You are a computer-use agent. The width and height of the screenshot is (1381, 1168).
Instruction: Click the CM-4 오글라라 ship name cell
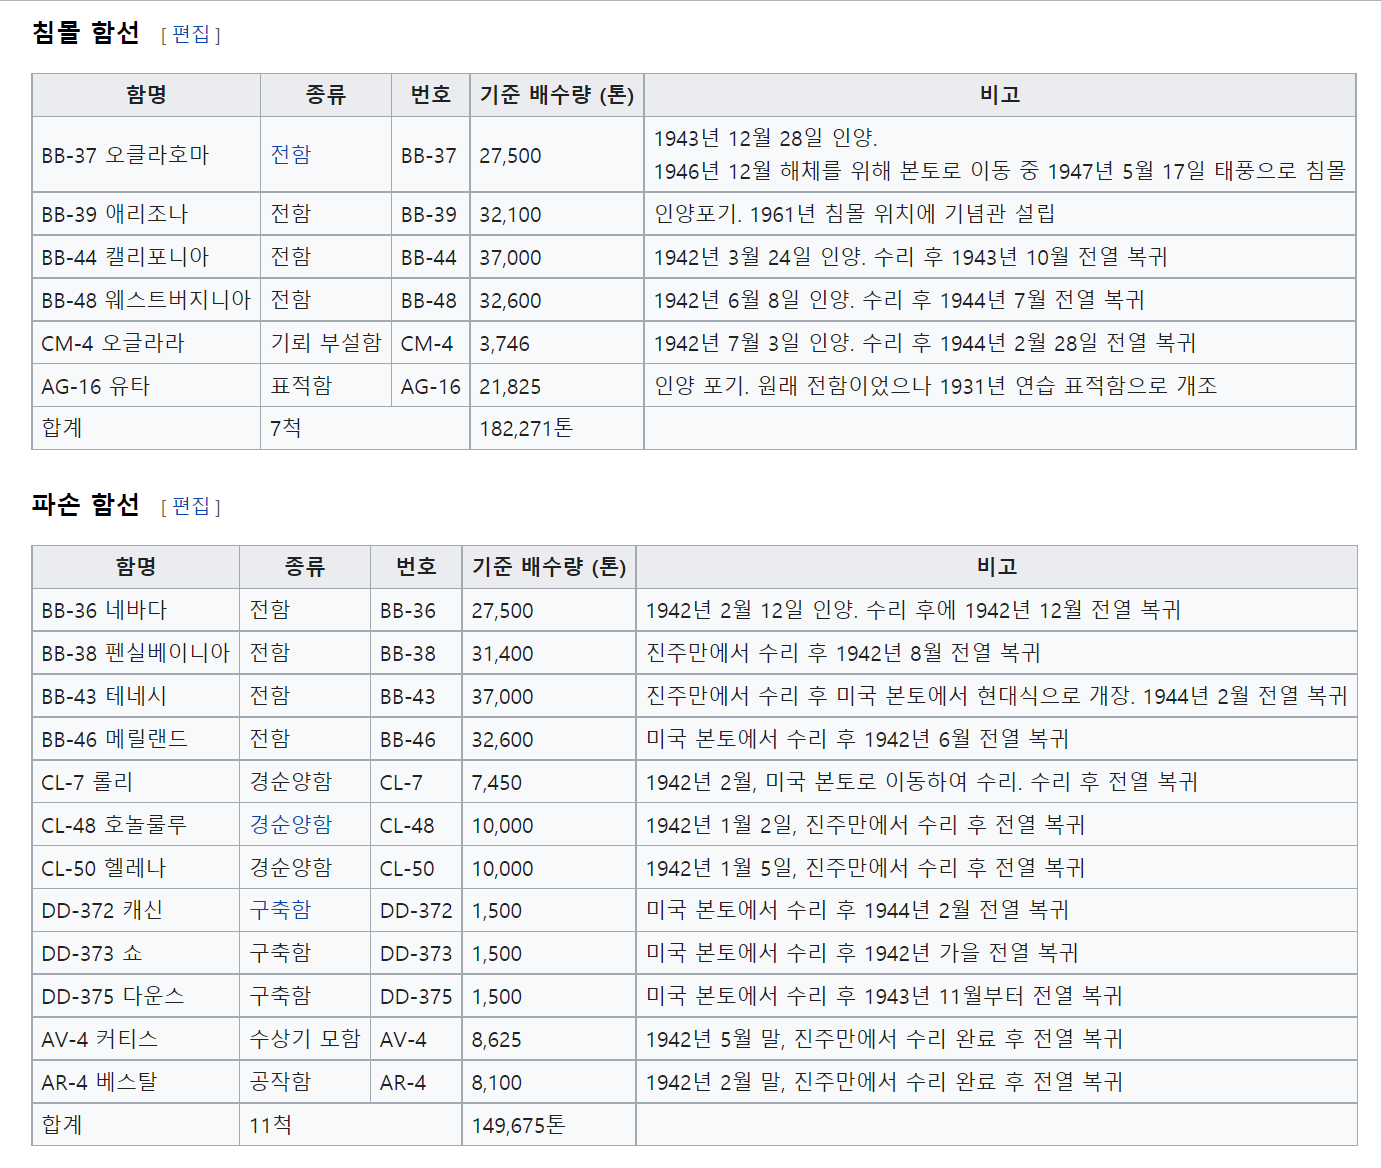click(x=146, y=343)
